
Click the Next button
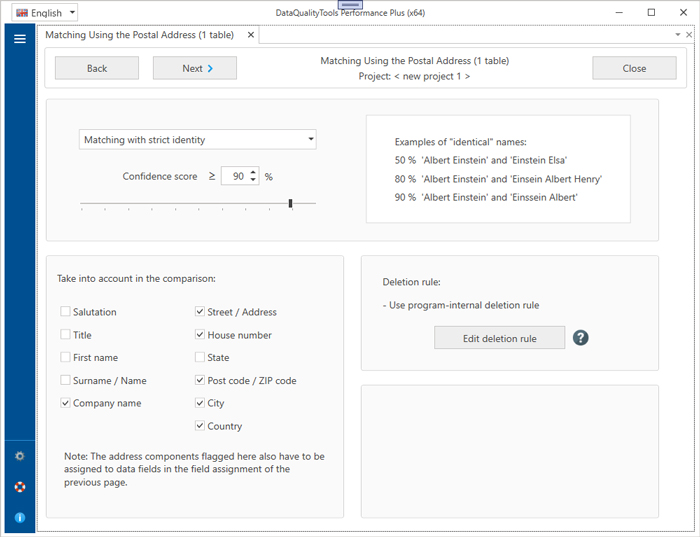[194, 68]
